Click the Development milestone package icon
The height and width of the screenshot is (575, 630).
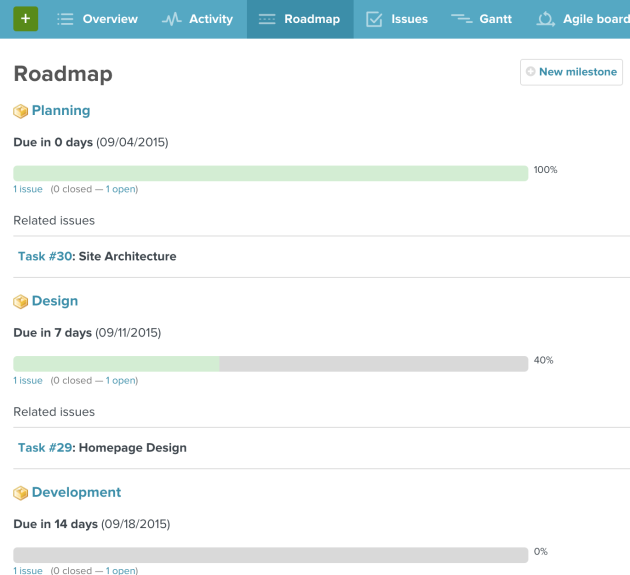tap(20, 493)
